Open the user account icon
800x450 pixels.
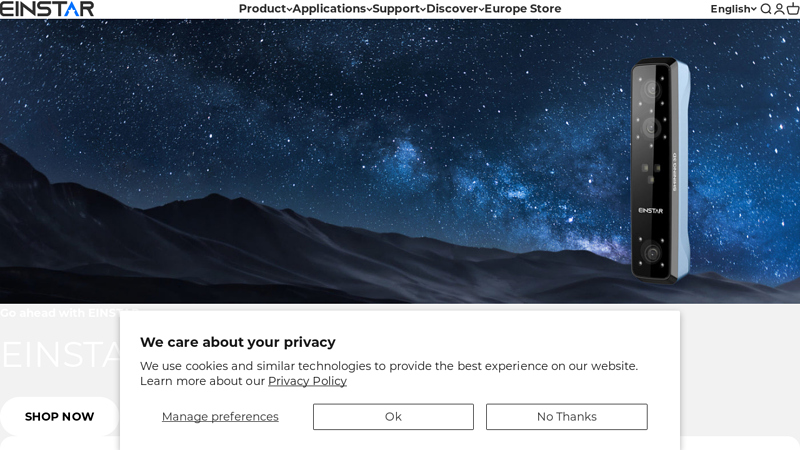click(779, 9)
